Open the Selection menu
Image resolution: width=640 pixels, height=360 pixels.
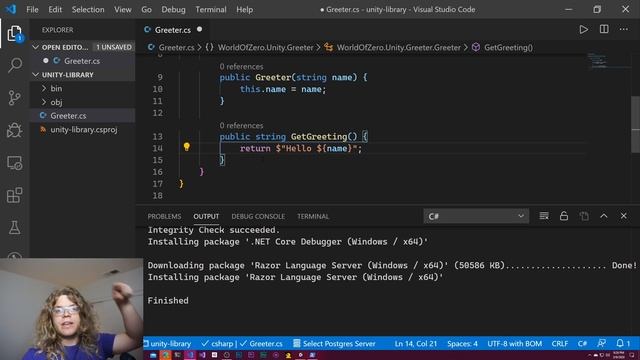tap(88, 9)
